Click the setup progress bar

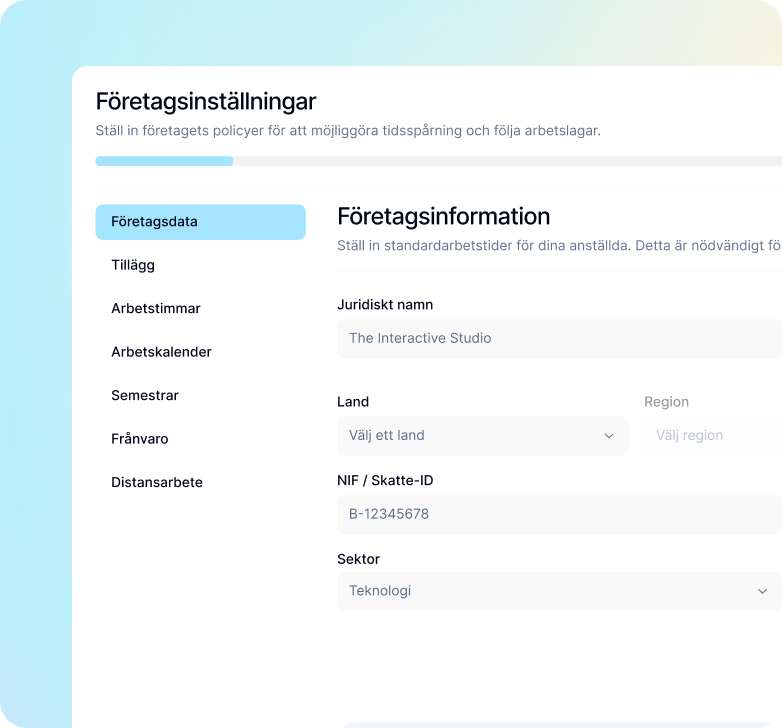point(439,161)
